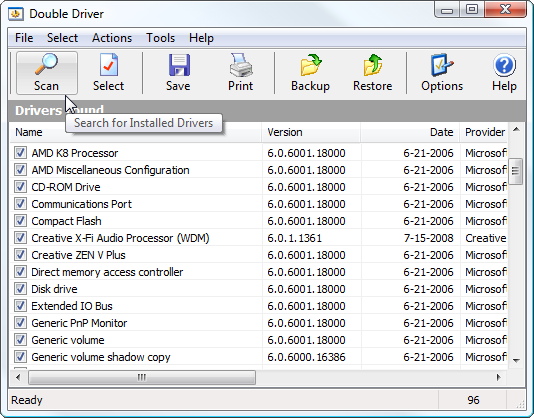Viewport: 534px width, 418px height.
Task: Open Options from the toolbar icon
Action: tap(442, 64)
